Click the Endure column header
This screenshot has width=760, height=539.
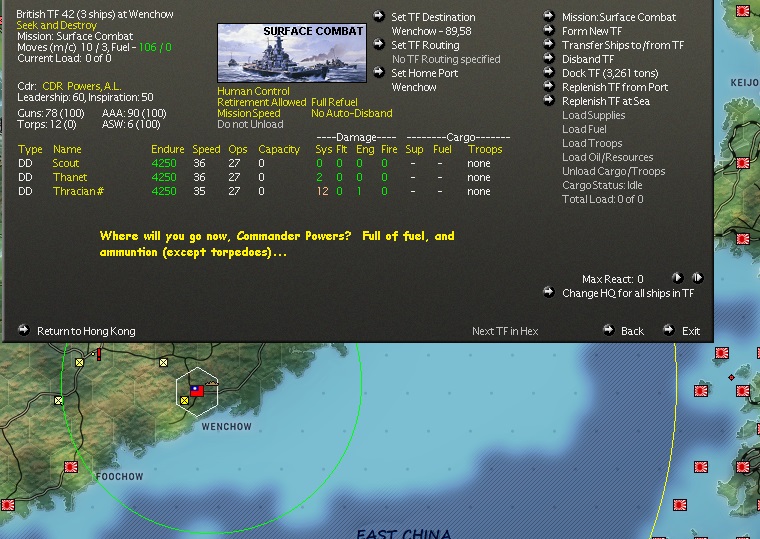[168, 149]
